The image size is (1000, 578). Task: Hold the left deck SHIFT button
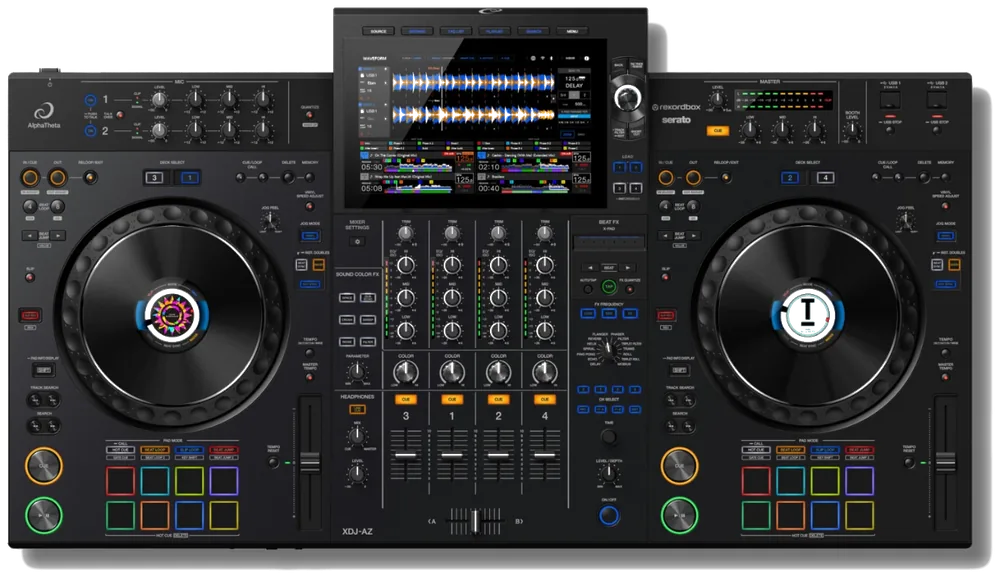click(44, 369)
